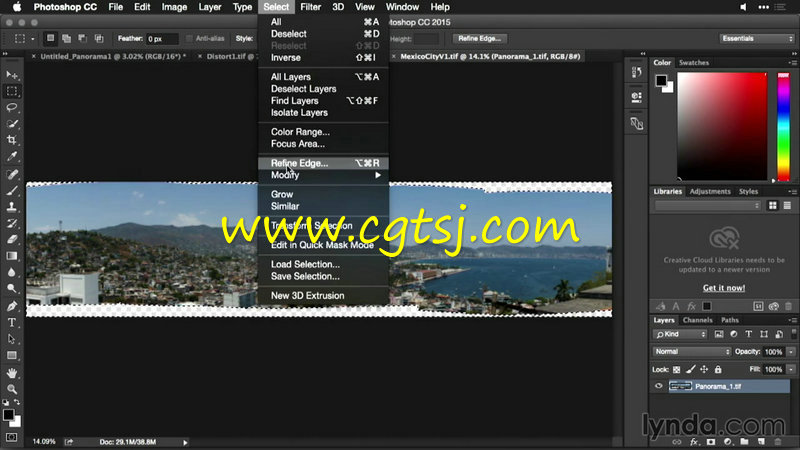Image resolution: width=800 pixels, height=450 pixels.
Task: Open the Libraries selection dropdown
Action: (708, 206)
